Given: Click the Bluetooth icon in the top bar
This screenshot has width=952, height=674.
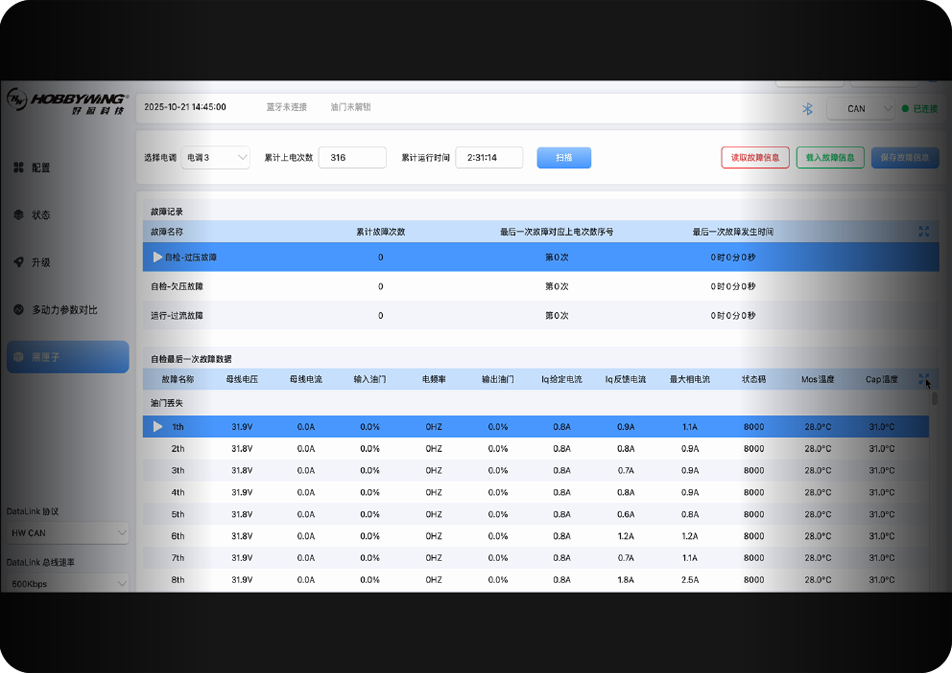Looking at the screenshot, I should coord(808,108).
